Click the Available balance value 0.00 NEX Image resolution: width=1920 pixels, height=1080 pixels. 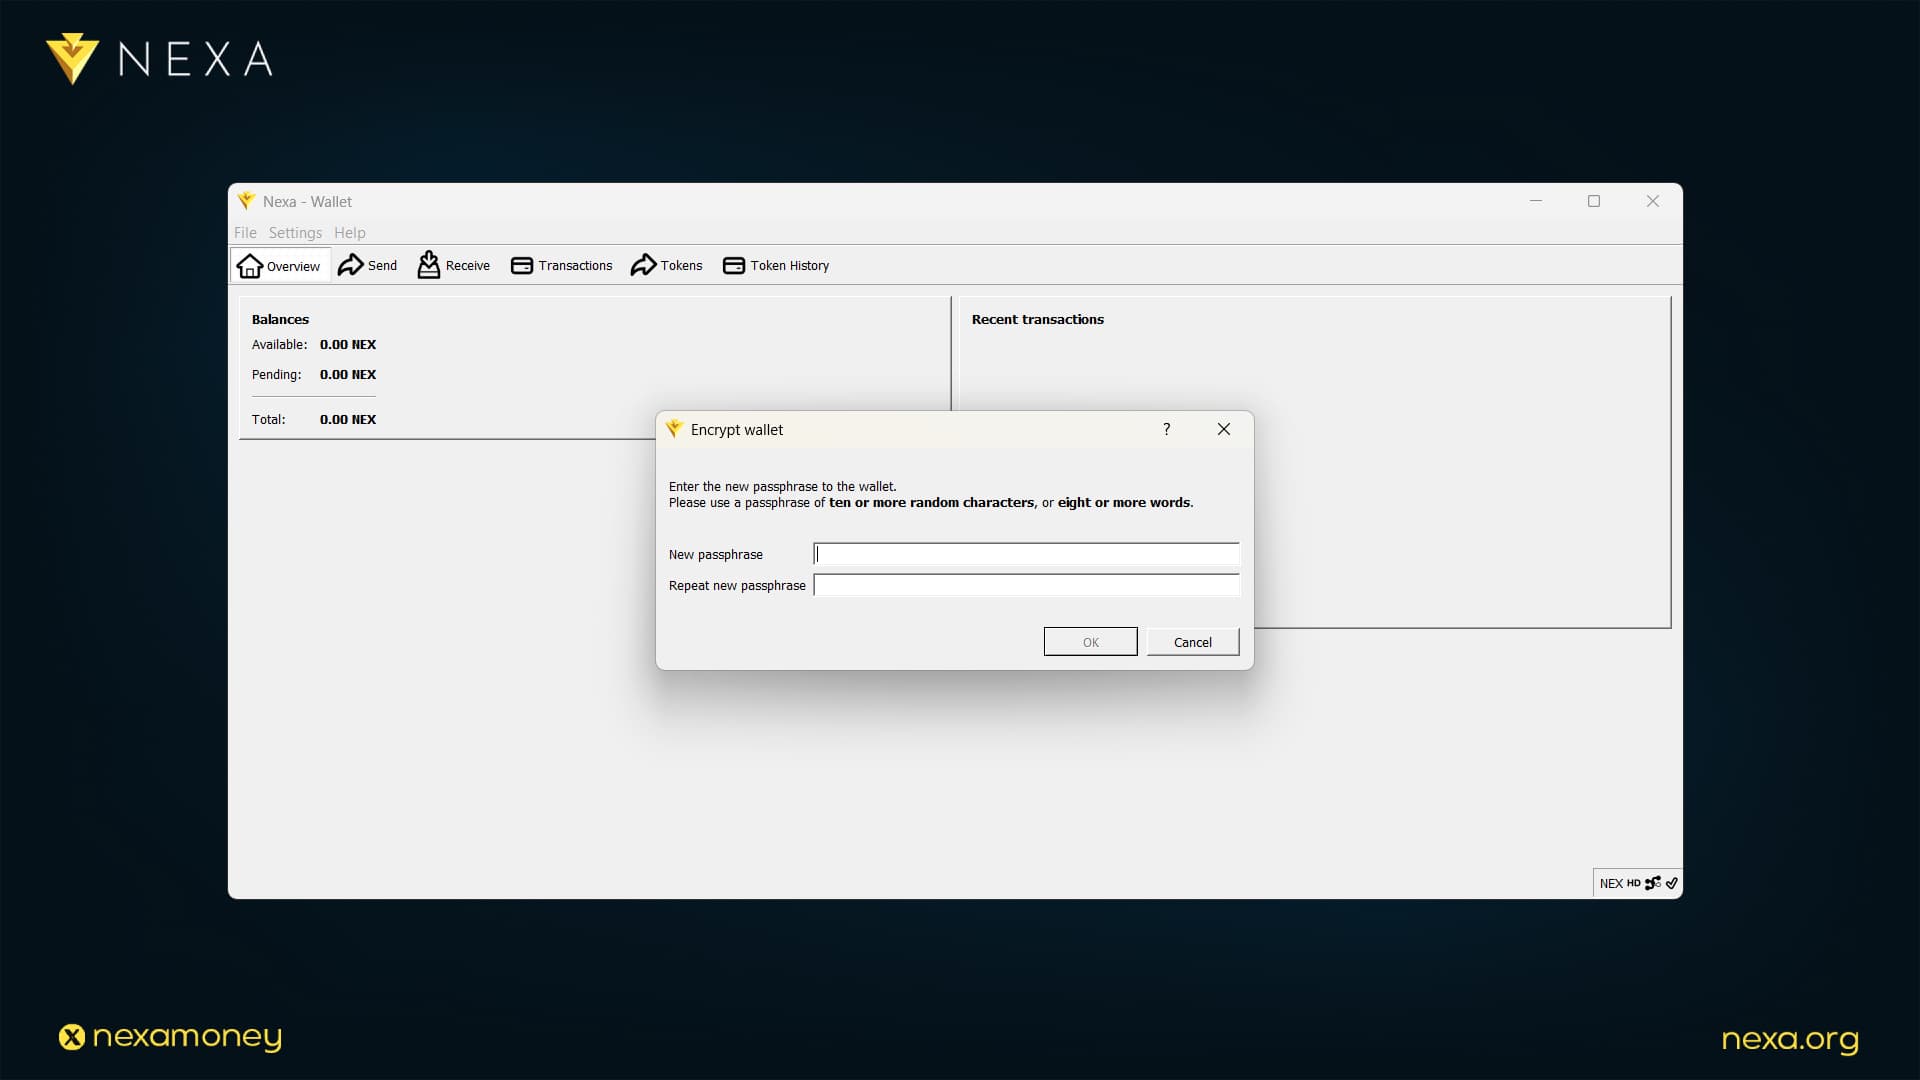(x=348, y=344)
